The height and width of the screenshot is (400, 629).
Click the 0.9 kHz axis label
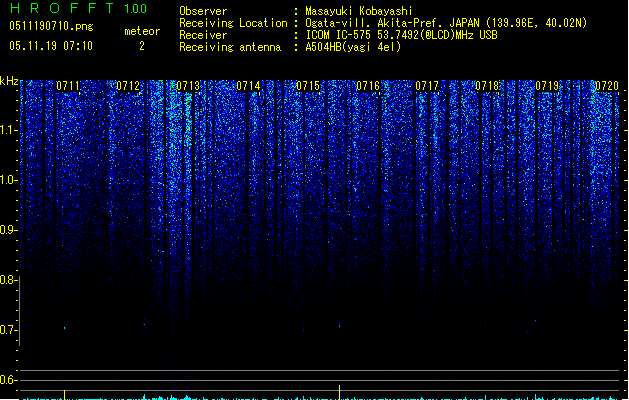pos(7,230)
